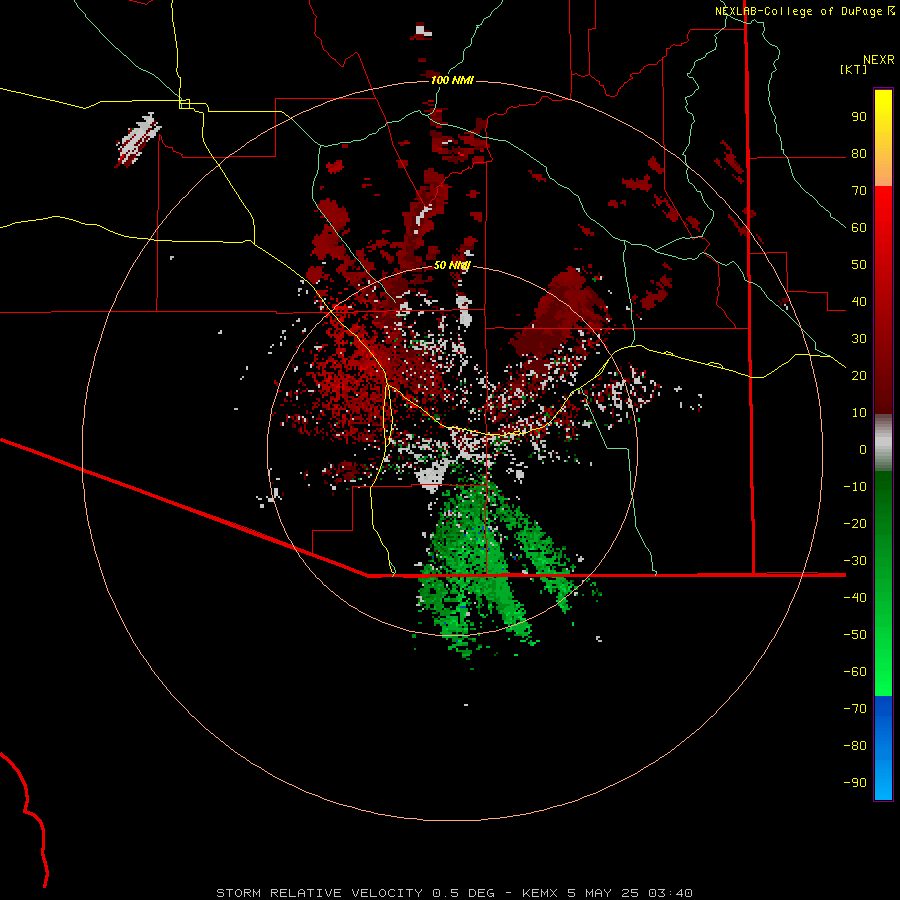Click the positive 60 scale value
The width and height of the screenshot is (900, 900).
click(x=859, y=228)
